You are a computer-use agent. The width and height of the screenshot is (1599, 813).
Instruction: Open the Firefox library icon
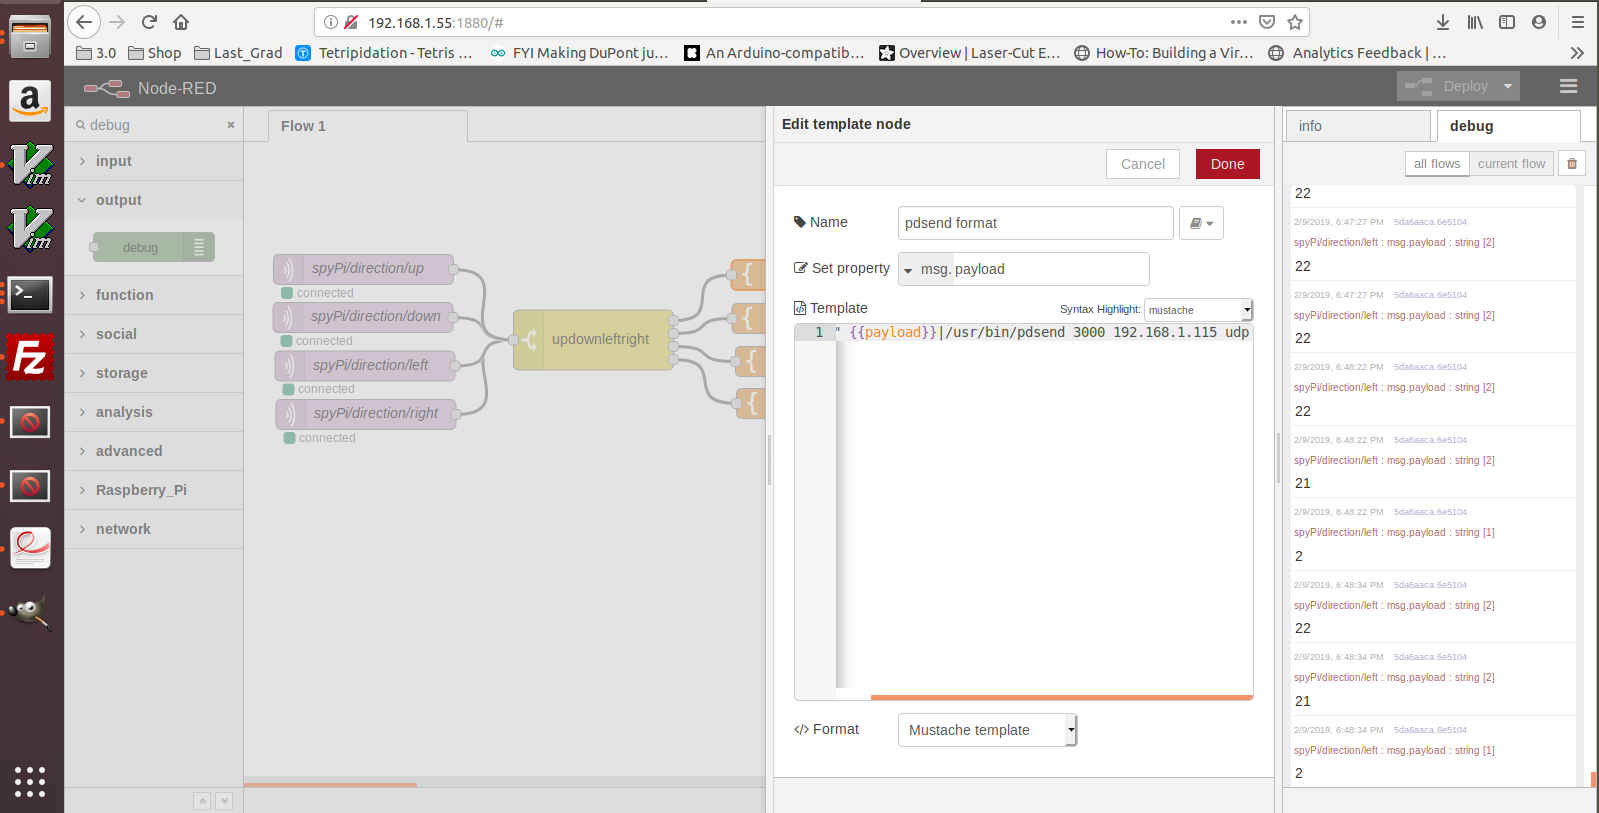click(1475, 22)
